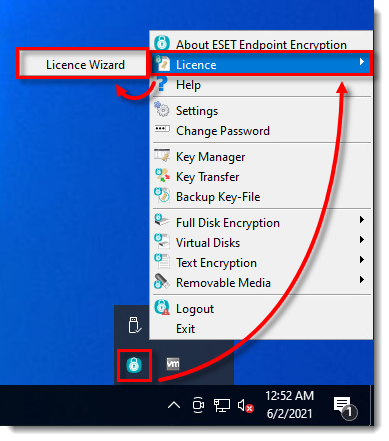The width and height of the screenshot is (389, 441).
Task: Click the Logout lock icon with warning
Action: coord(162,307)
